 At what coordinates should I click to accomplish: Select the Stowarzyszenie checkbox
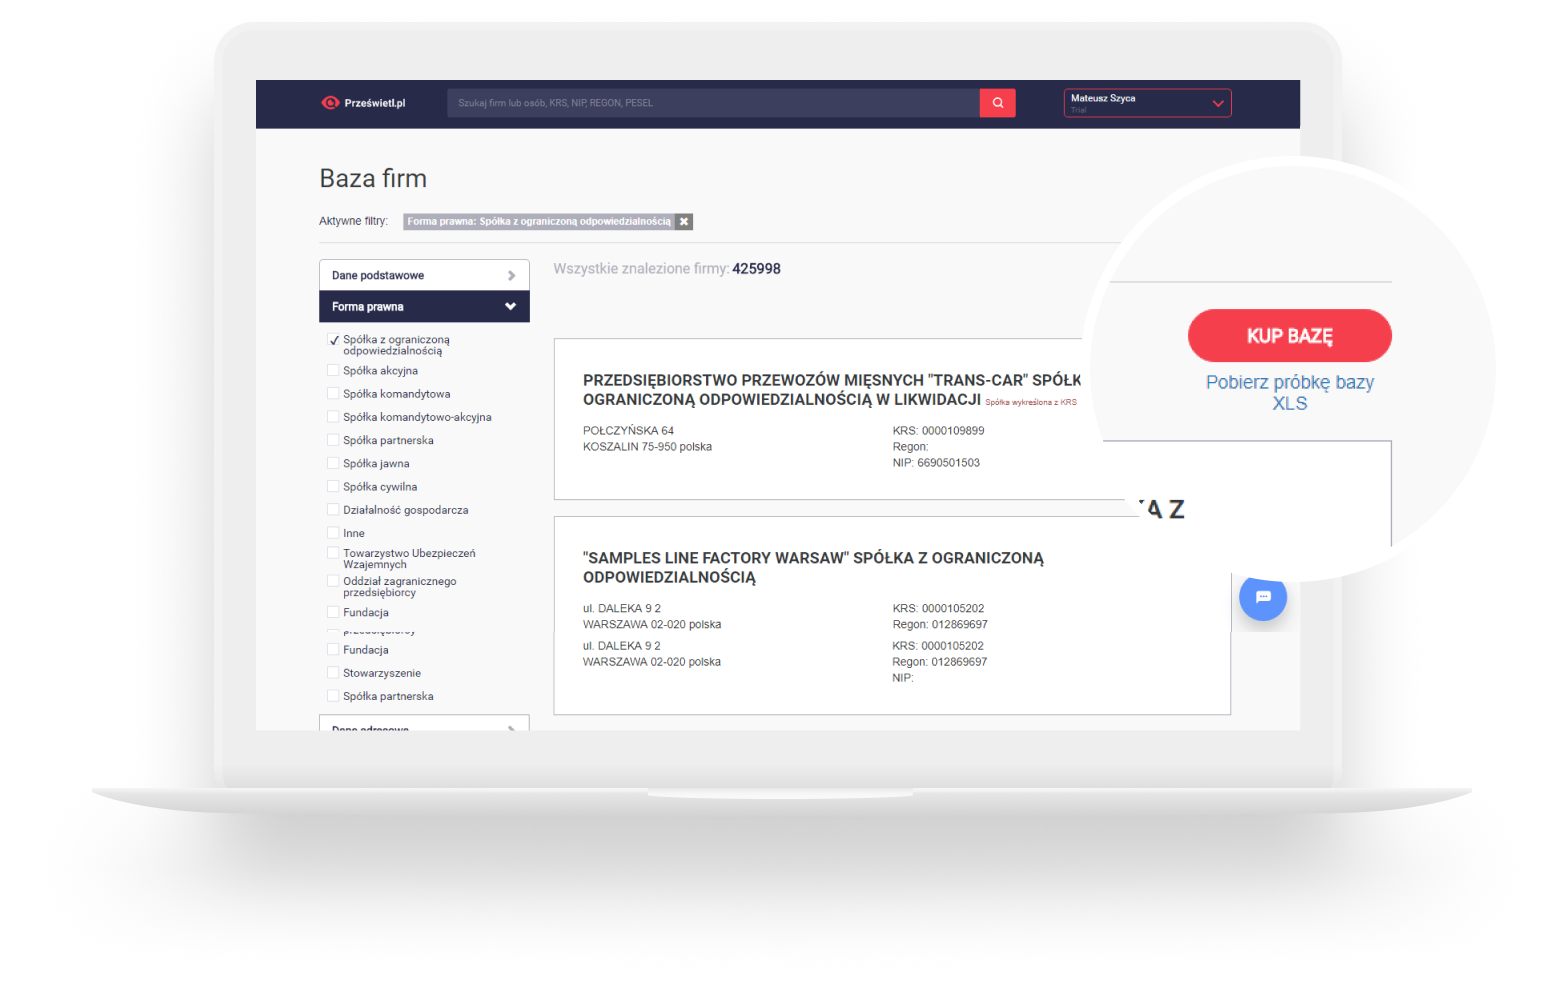pos(334,673)
